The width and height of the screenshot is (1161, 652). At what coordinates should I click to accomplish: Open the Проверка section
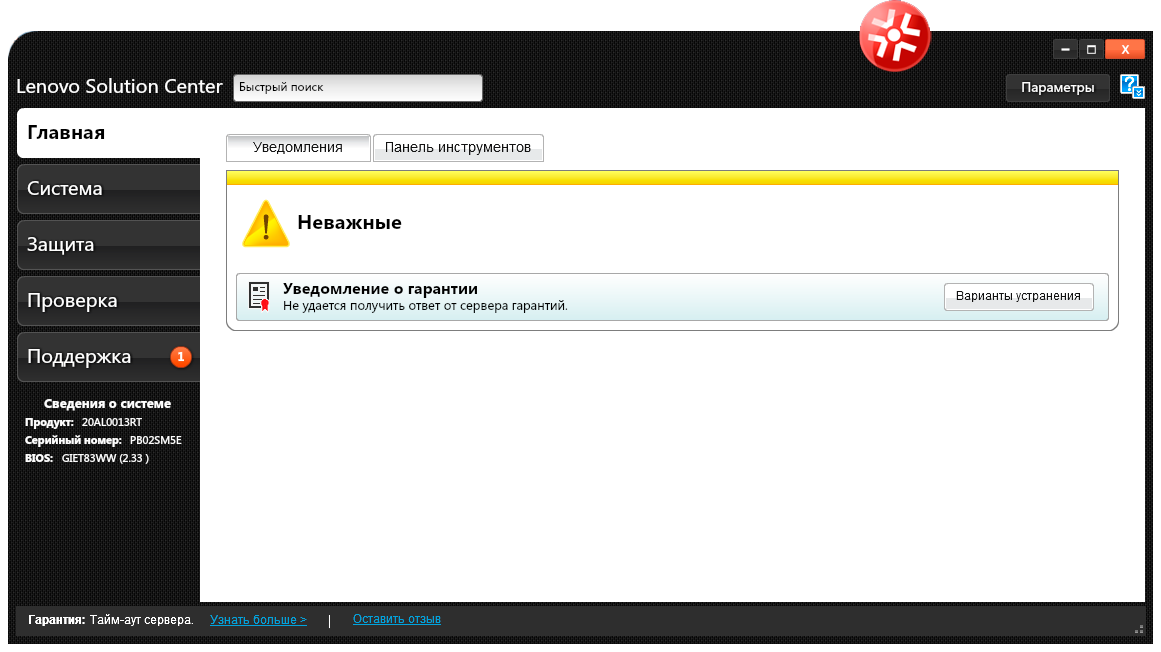(108, 300)
